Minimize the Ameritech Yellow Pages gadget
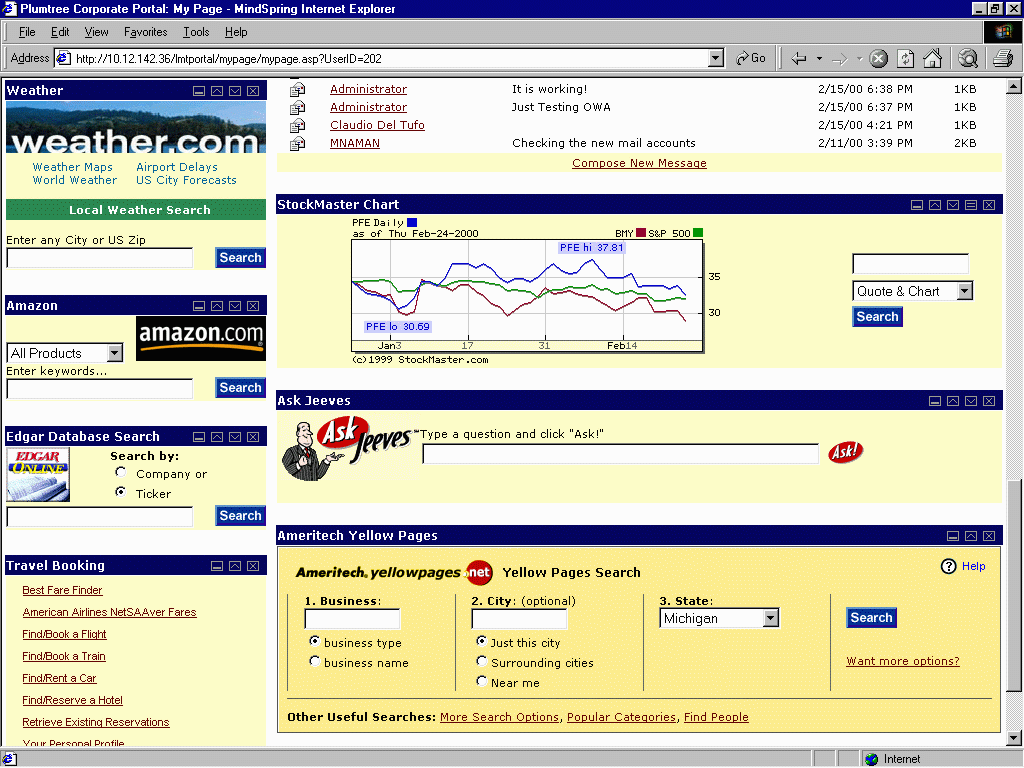 953,536
